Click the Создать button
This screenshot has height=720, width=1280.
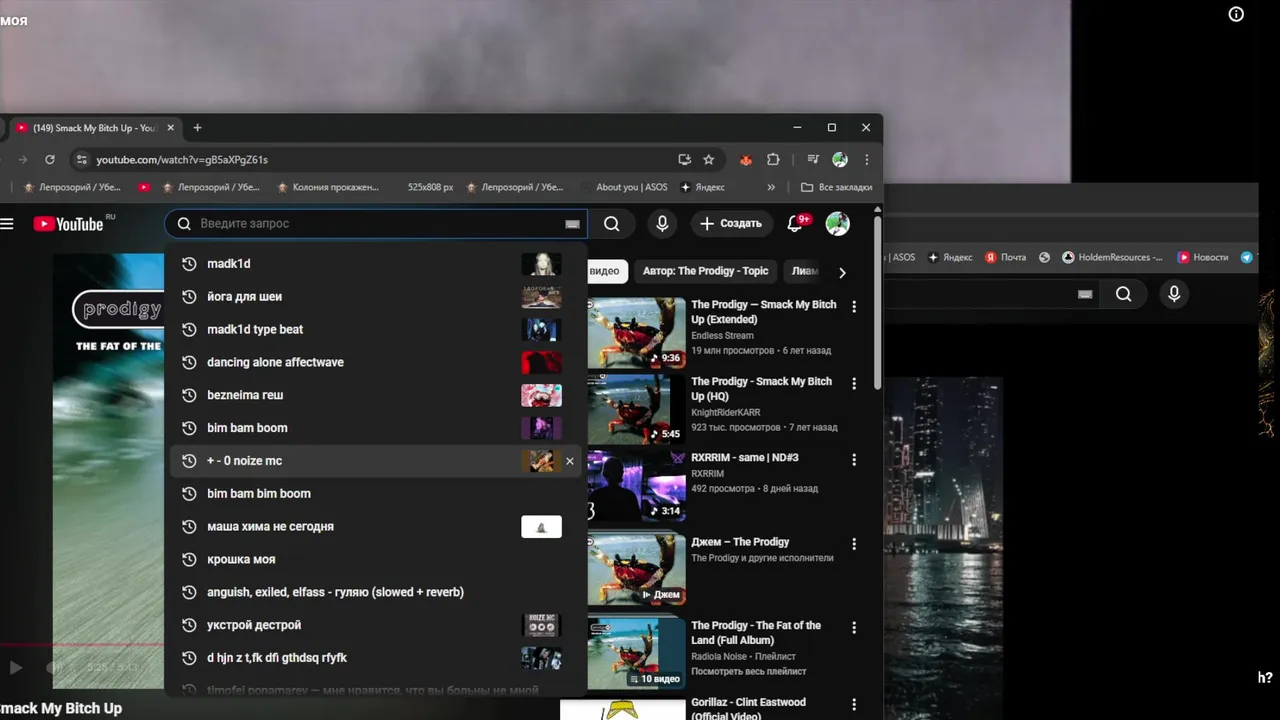point(731,224)
